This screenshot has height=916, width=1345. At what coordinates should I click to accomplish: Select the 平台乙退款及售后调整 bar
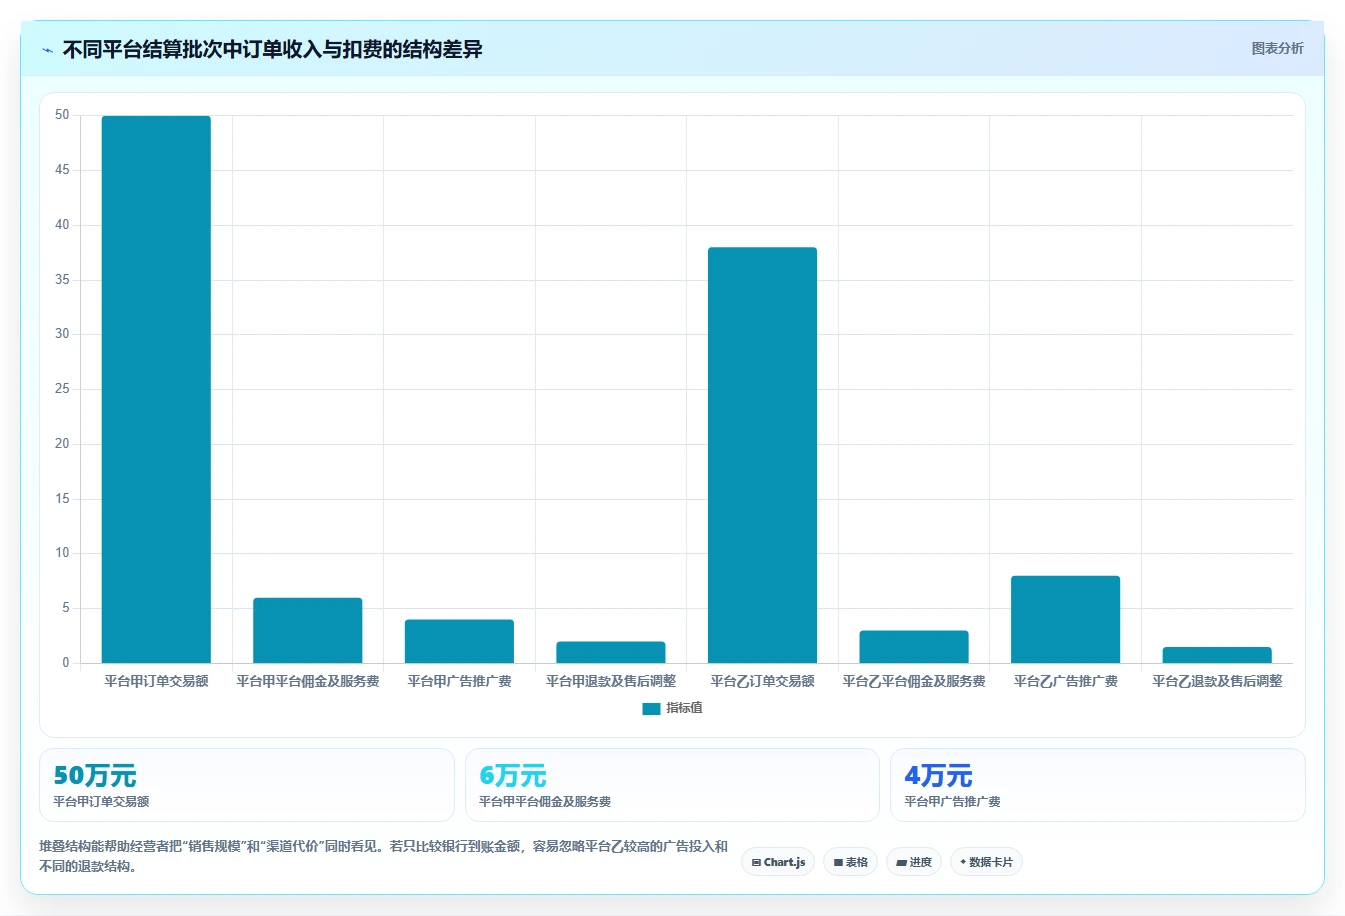coord(1217,655)
